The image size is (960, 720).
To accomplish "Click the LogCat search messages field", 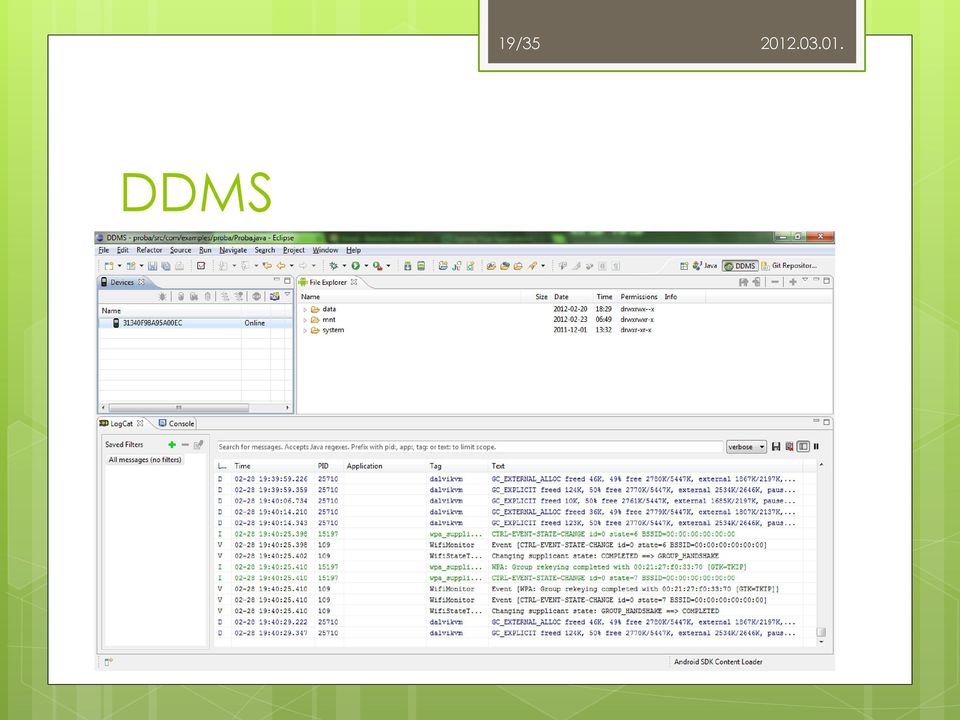I will coord(470,447).
